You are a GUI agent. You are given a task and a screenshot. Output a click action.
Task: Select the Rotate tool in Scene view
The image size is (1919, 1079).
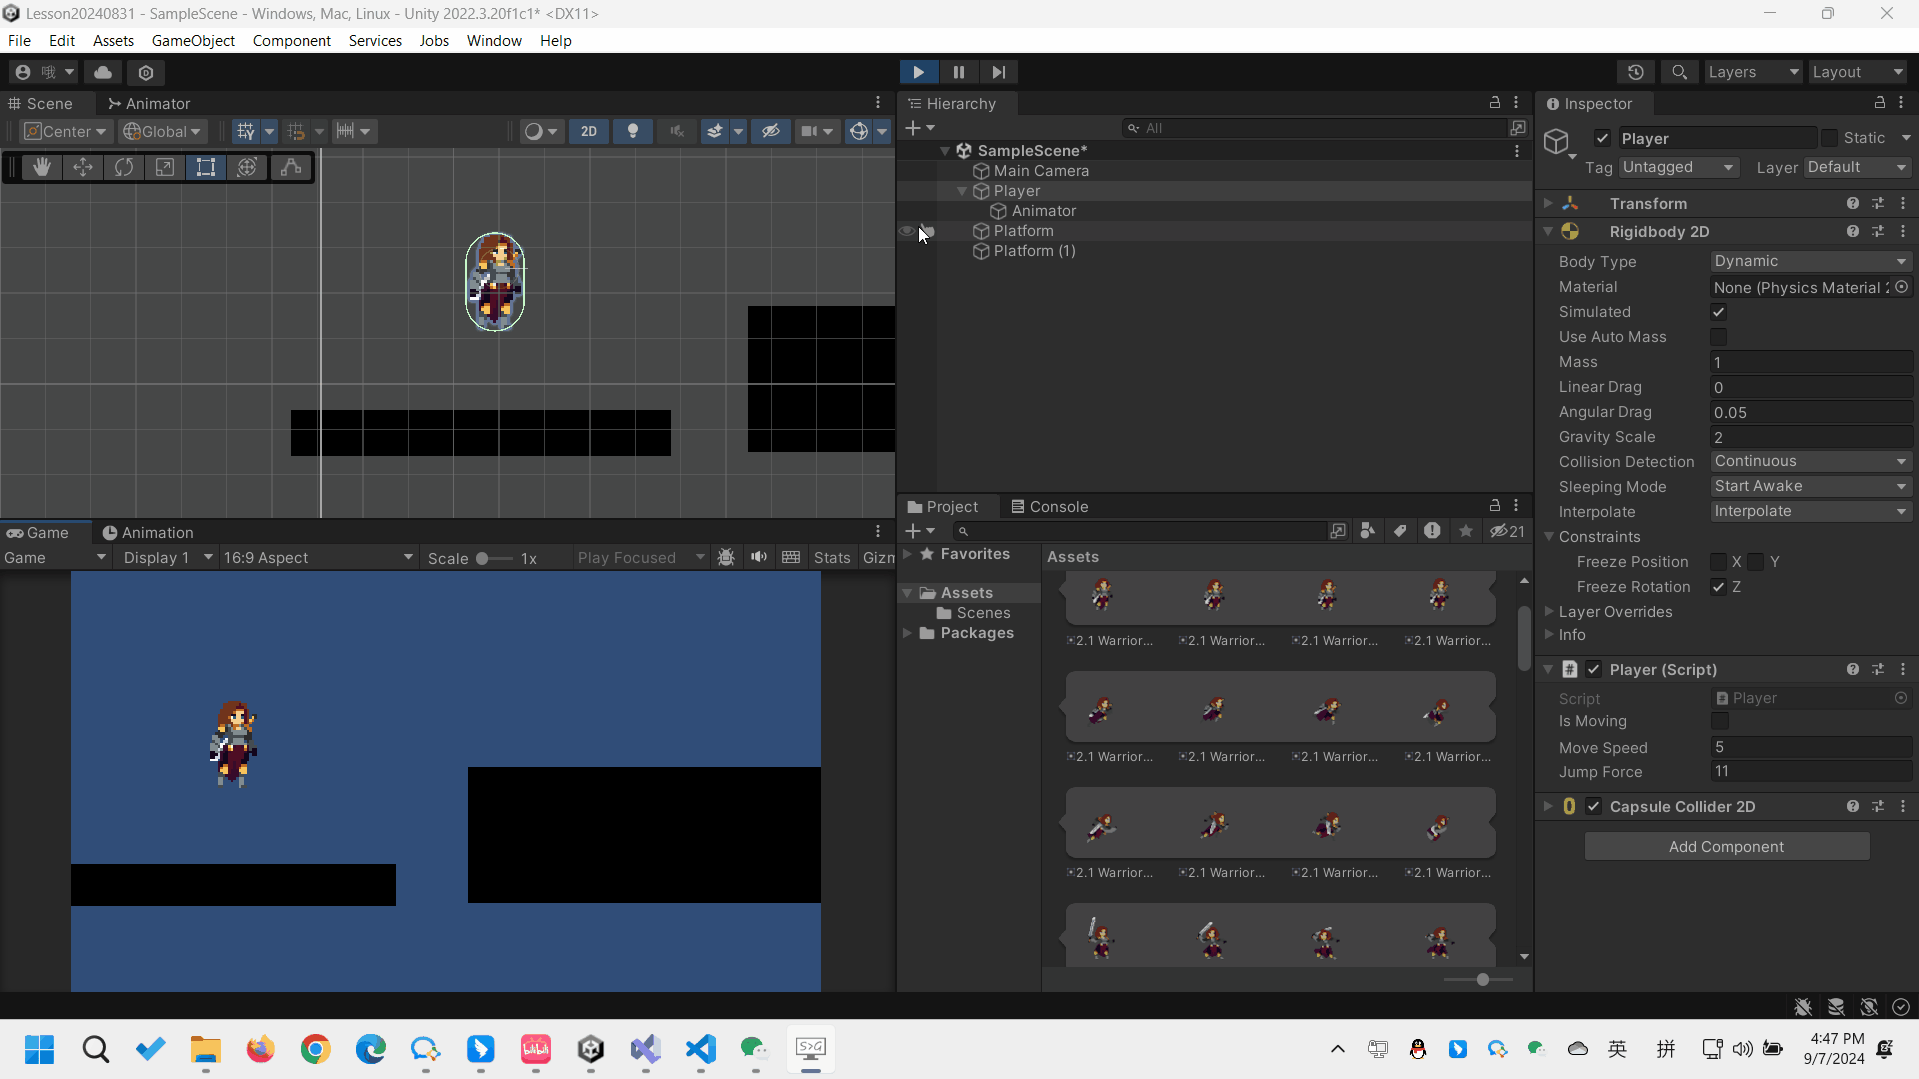[124, 167]
